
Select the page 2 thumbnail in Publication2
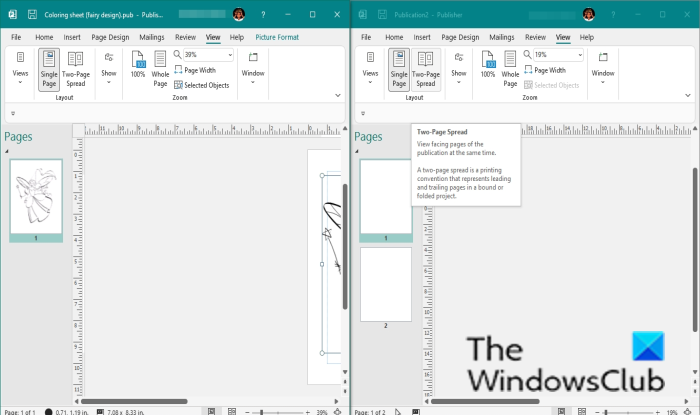point(385,284)
